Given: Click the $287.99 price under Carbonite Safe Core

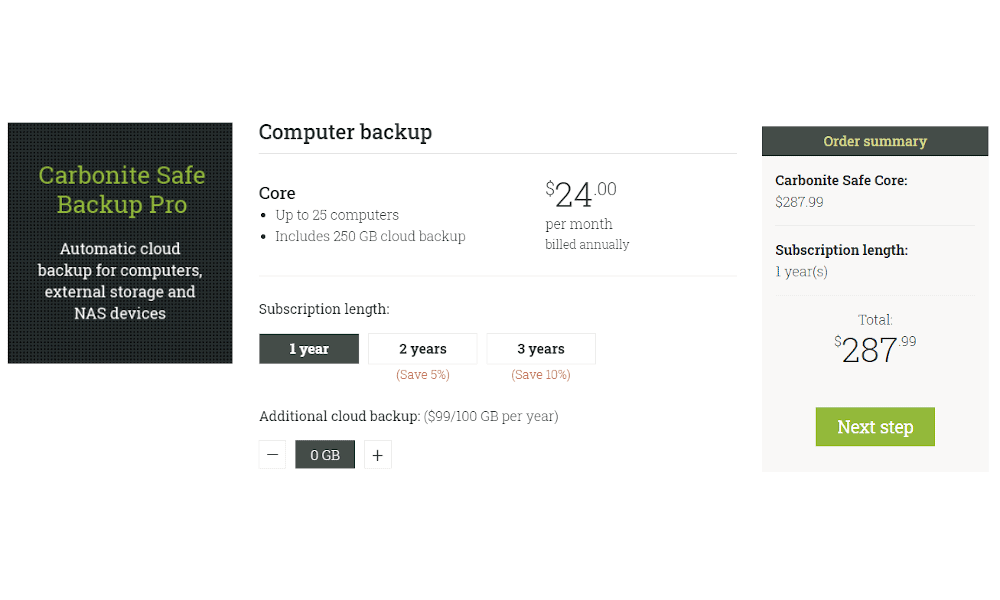Looking at the screenshot, I should [x=797, y=201].
